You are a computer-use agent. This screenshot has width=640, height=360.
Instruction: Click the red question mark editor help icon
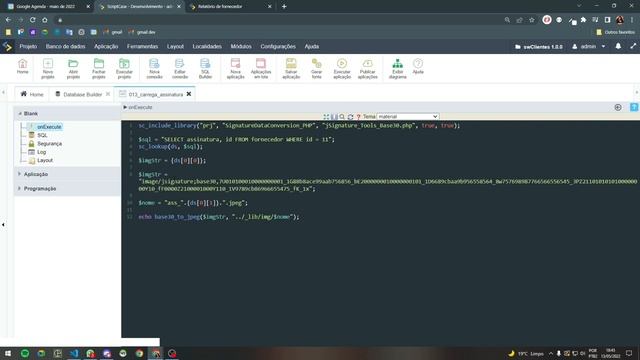pos(358,117)
